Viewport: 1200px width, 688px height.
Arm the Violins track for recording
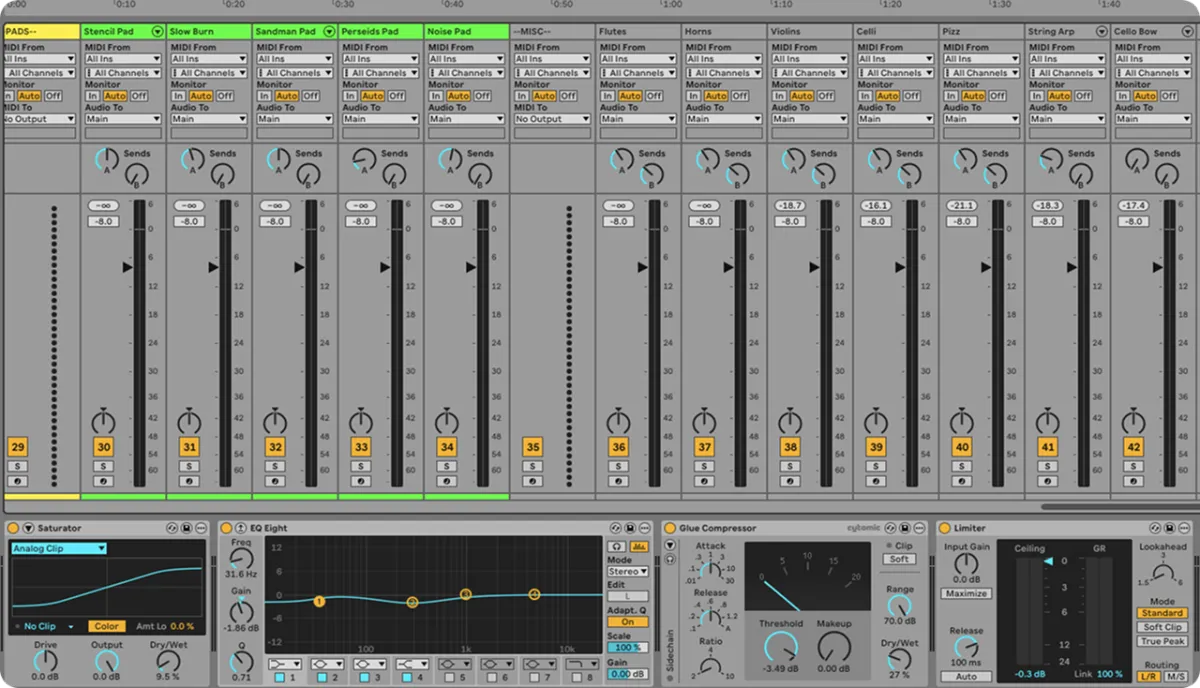(x=790, y=481)
